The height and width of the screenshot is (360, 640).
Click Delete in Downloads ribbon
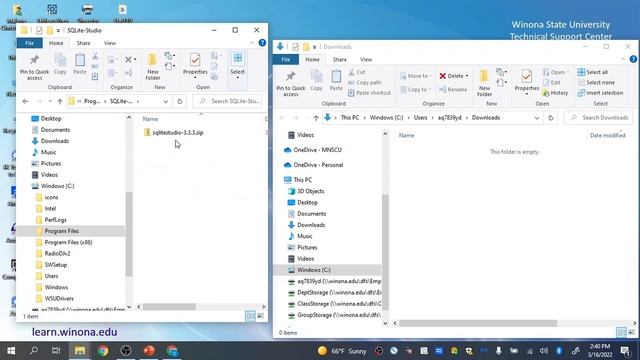click(x=453, y=76)
